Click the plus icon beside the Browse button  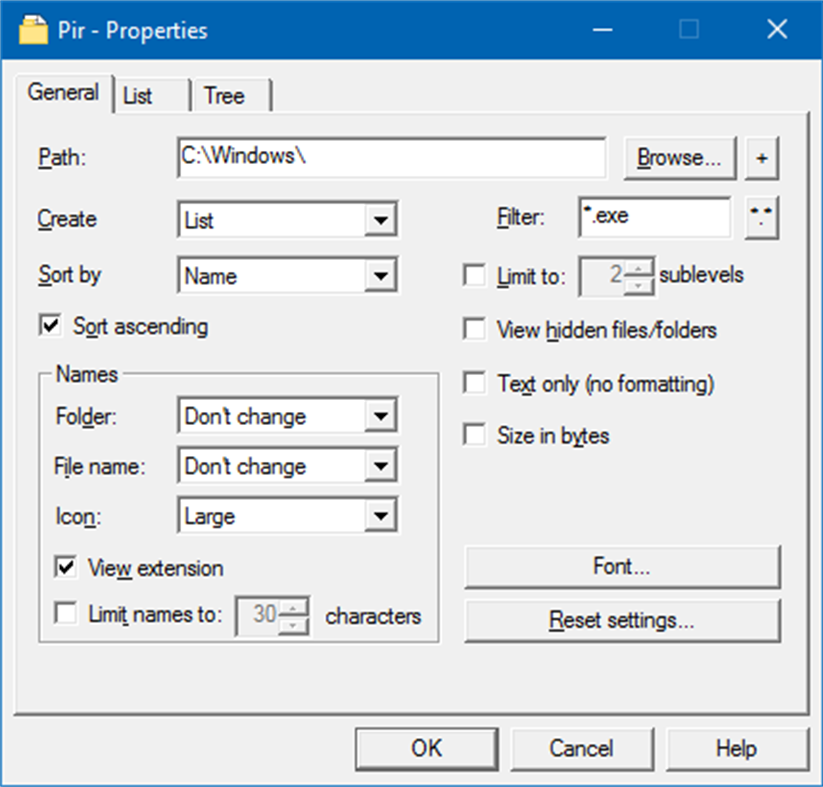[762, 157]
